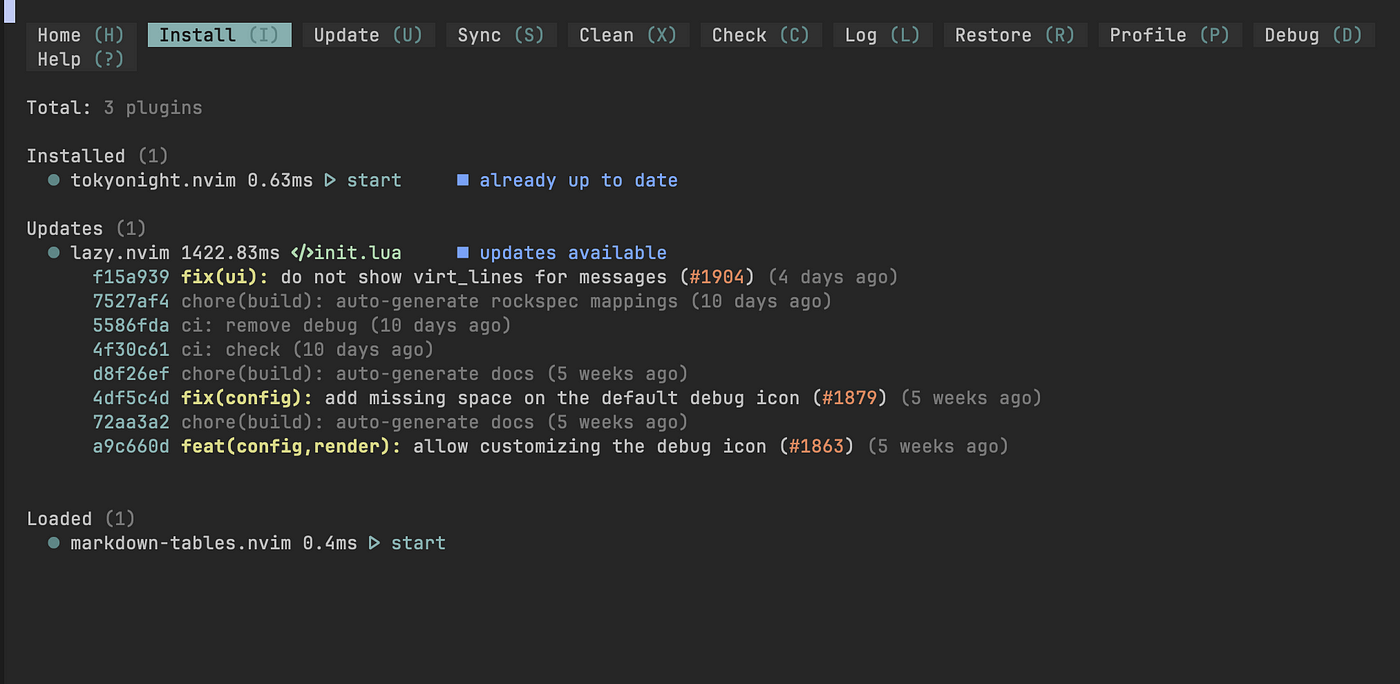Click the 'Total: 3 plugins' line
Image resolution: width=1400 pixels, height=684 pixels.
[114, 108]
